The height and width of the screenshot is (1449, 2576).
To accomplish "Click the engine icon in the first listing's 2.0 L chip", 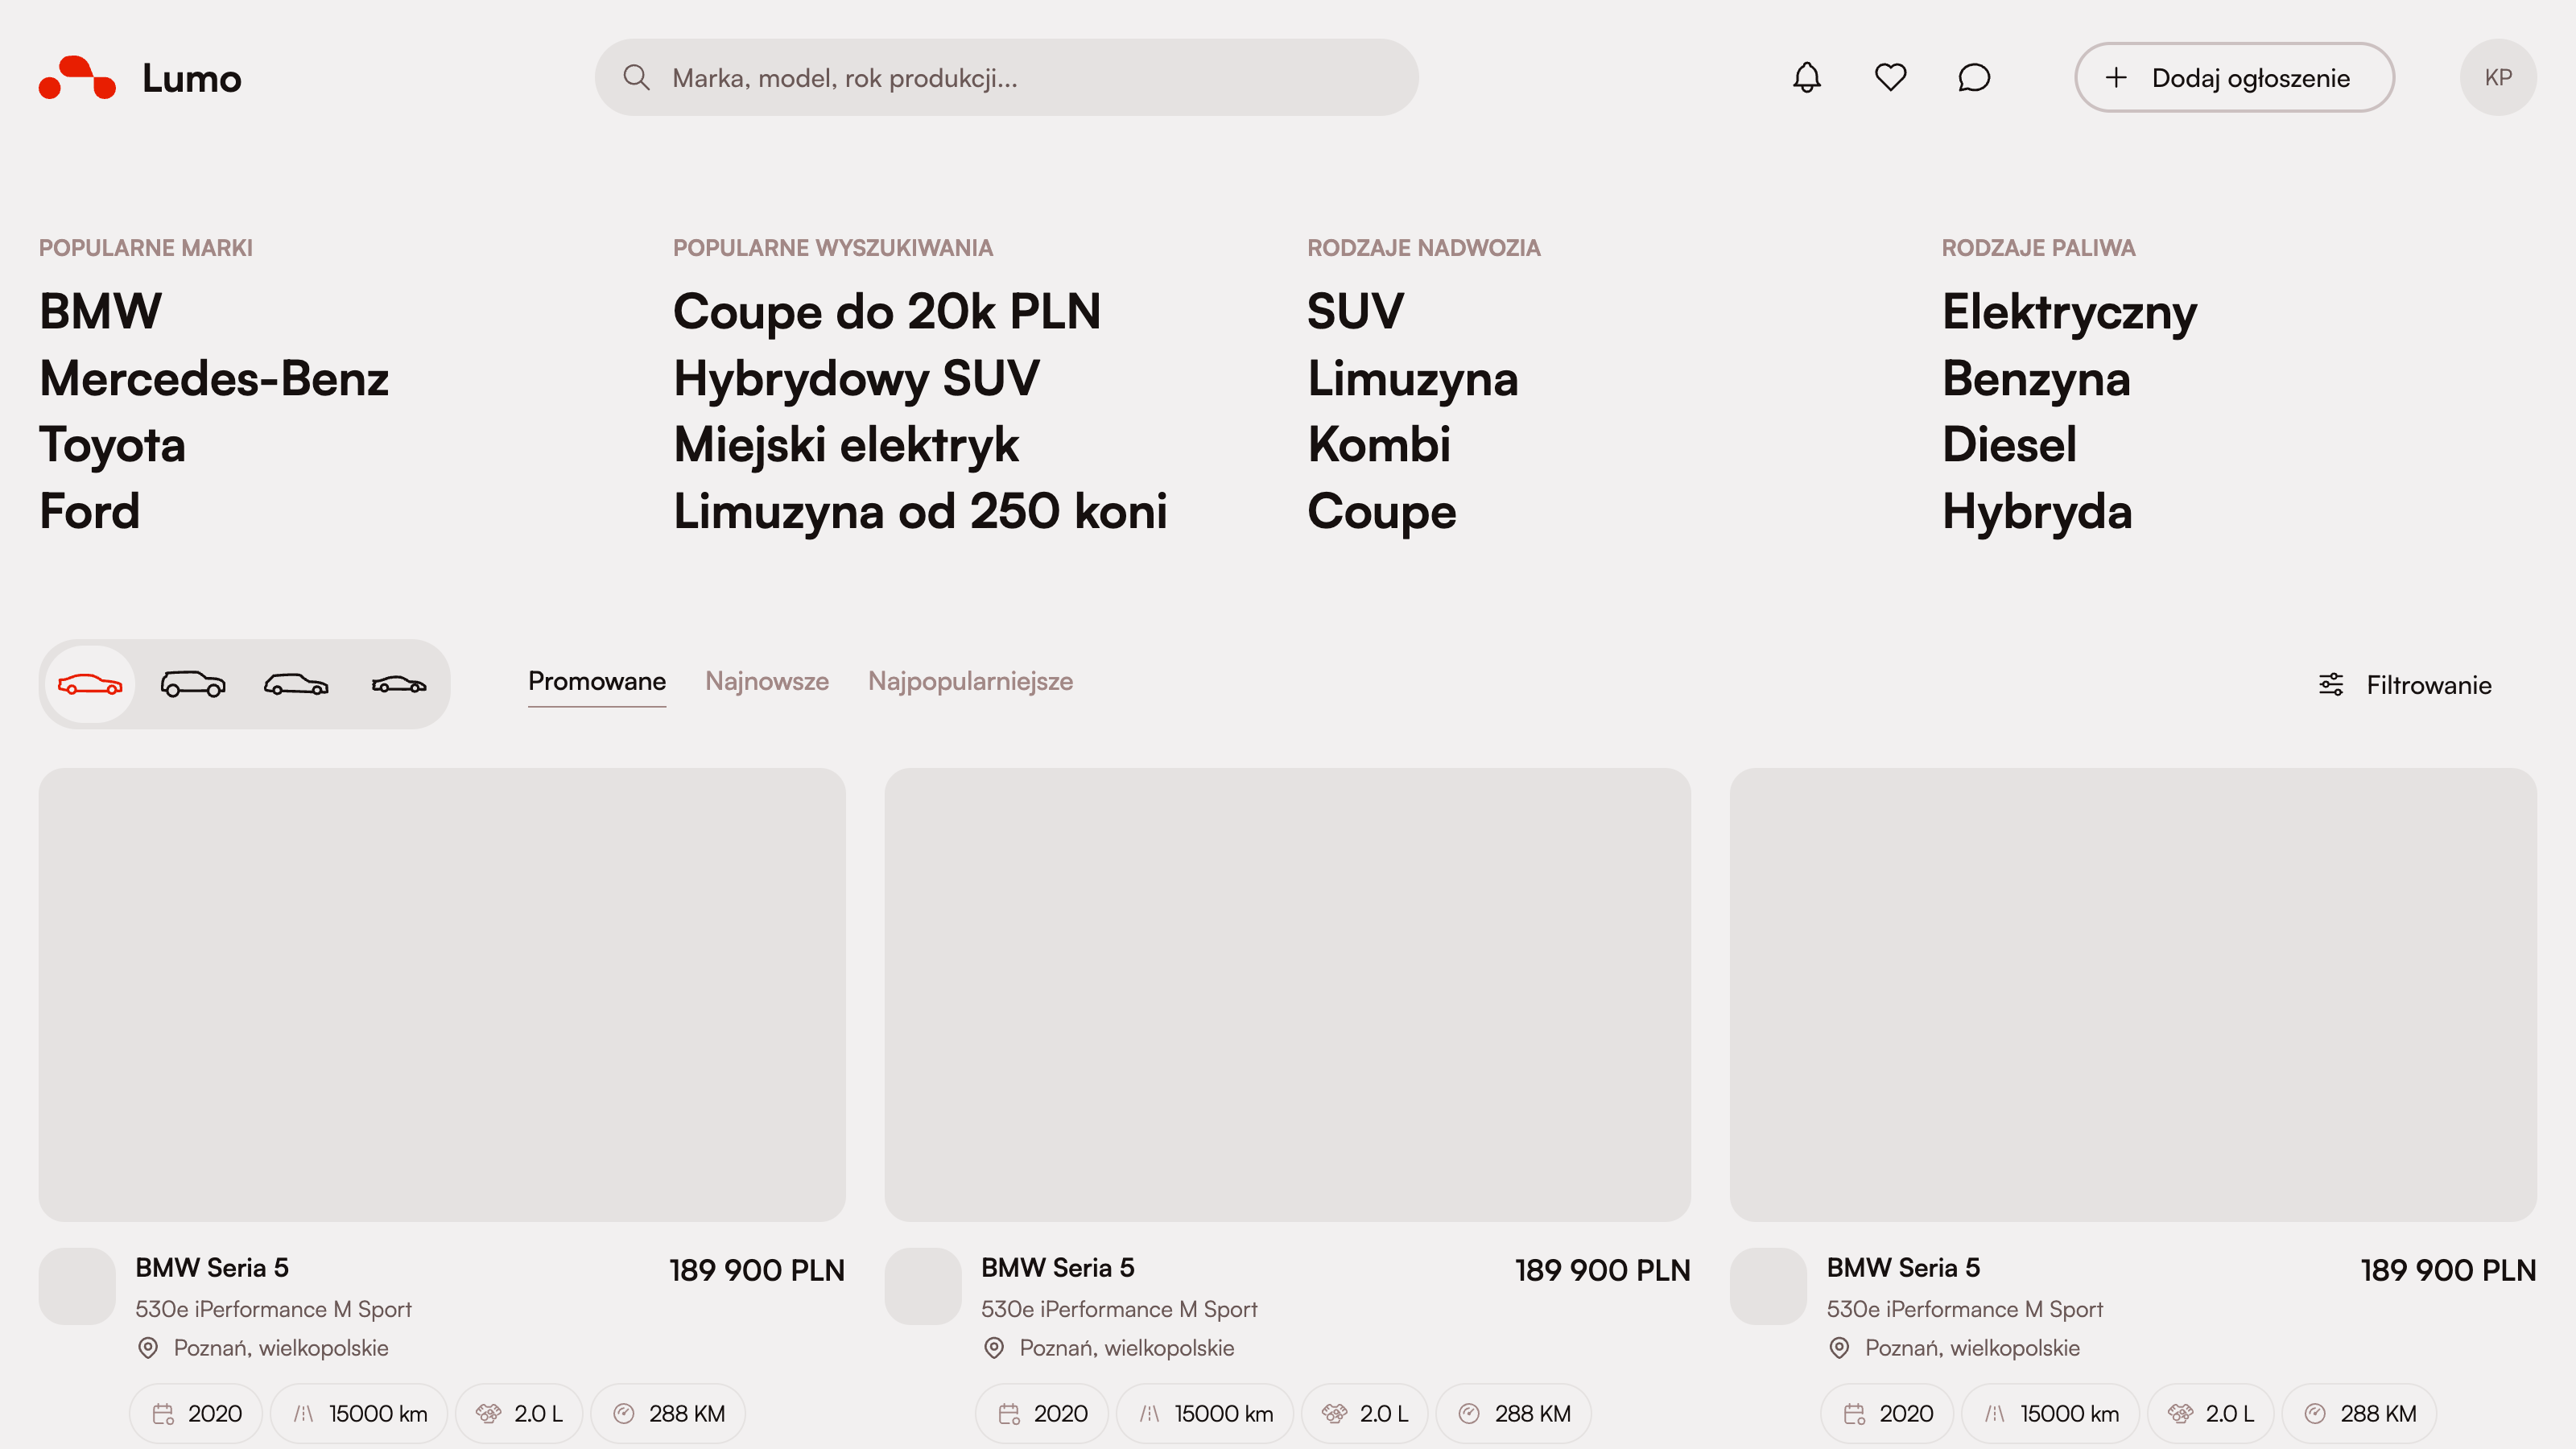I will point(488,1414).
